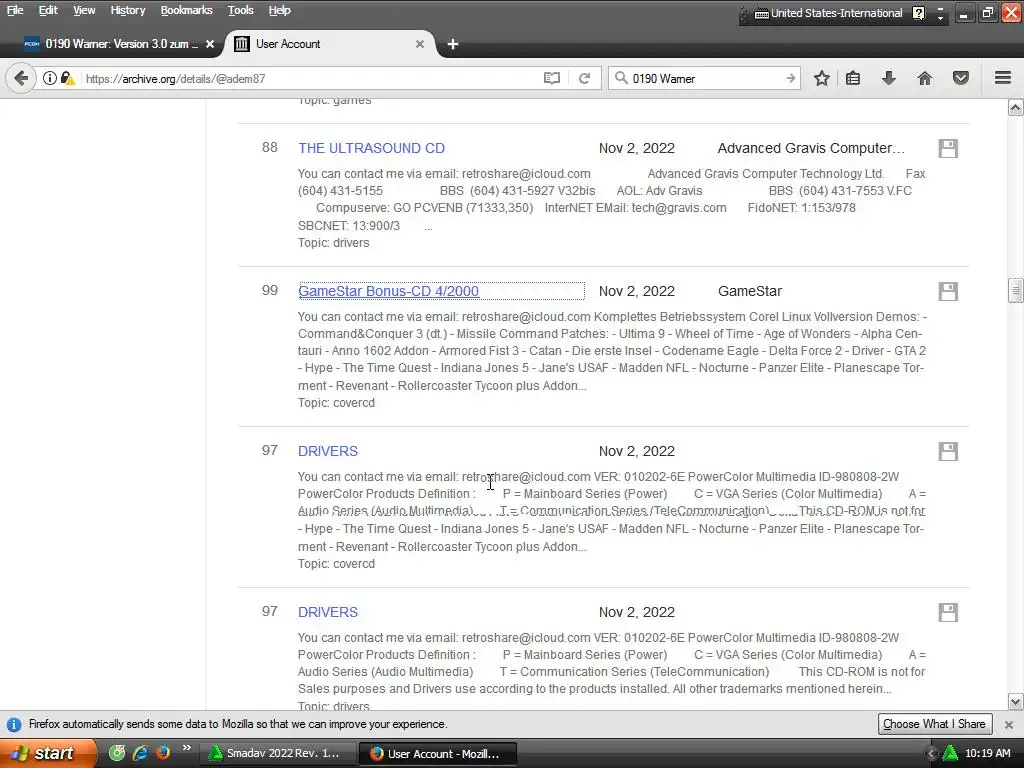This screenshot has width=1024, height=768.
Task: Click the vertical scrollbar thumb
Action: pyautogui.click(x=1016, y=291)
